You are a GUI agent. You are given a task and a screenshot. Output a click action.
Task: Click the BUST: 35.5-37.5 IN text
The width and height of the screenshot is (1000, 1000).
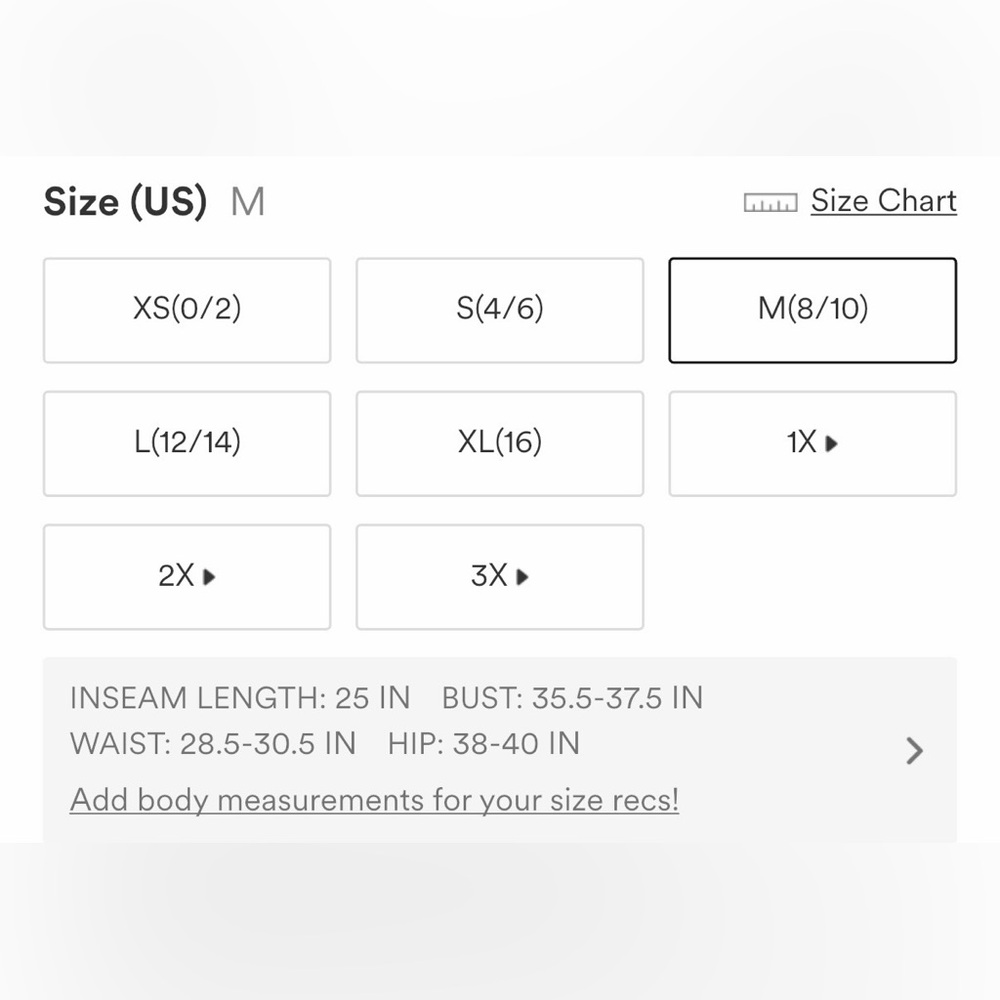tap(572, 698)
